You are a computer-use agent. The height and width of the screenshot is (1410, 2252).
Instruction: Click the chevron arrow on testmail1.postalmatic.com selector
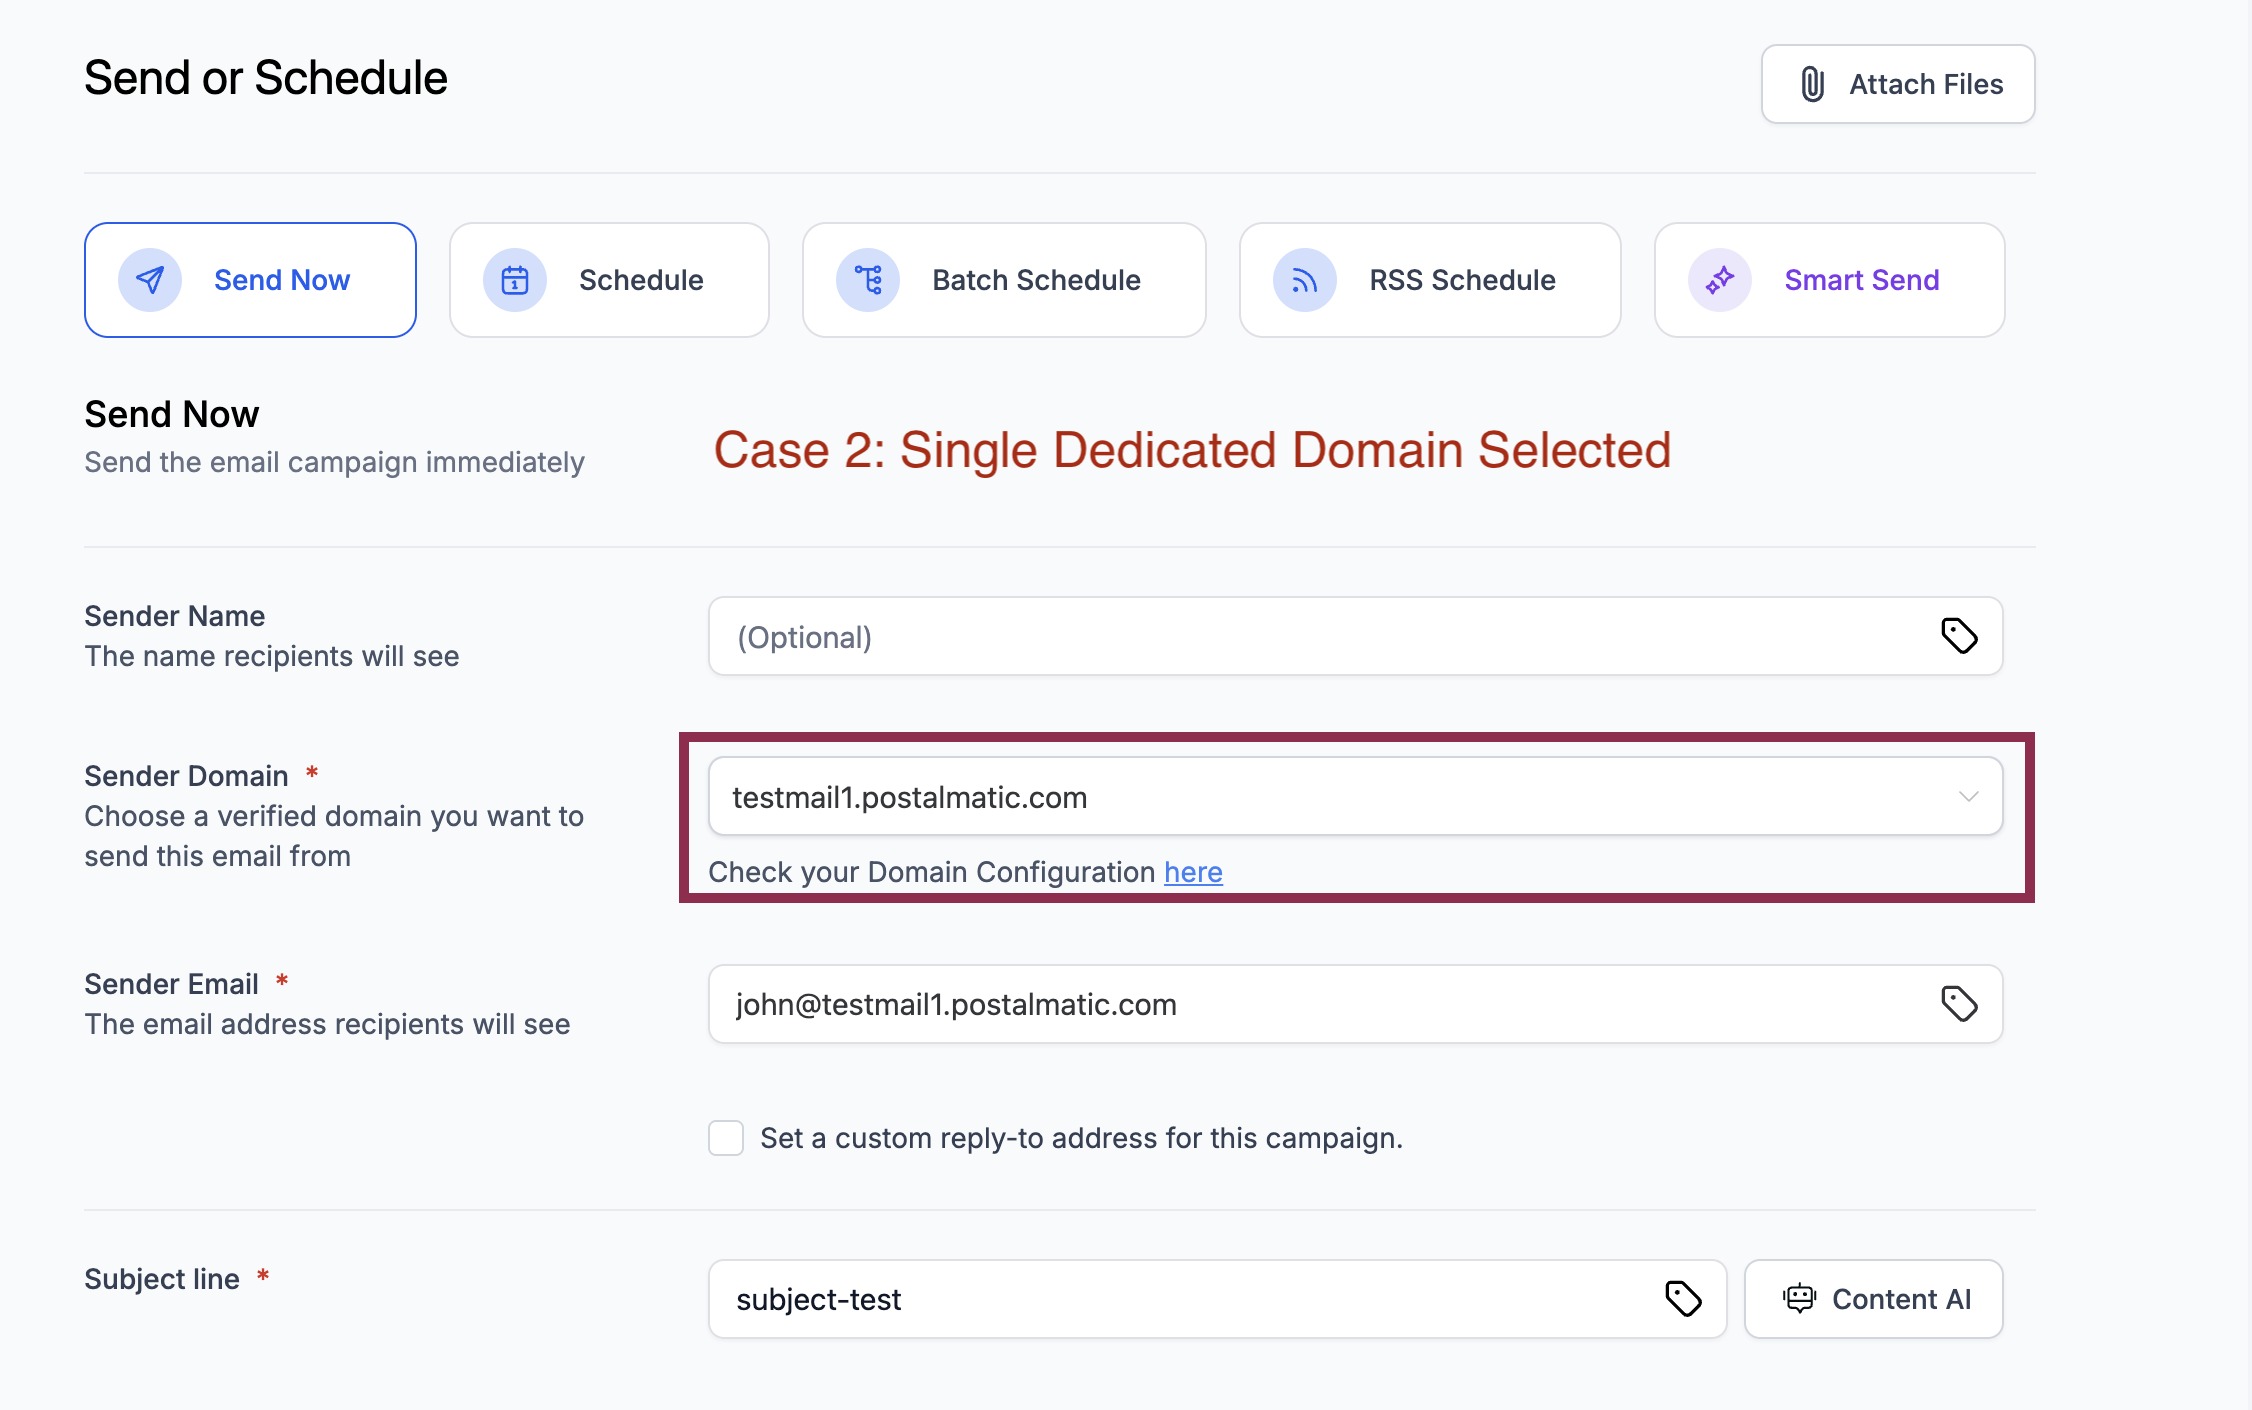pyautogui.click(x=1968, y=797)
